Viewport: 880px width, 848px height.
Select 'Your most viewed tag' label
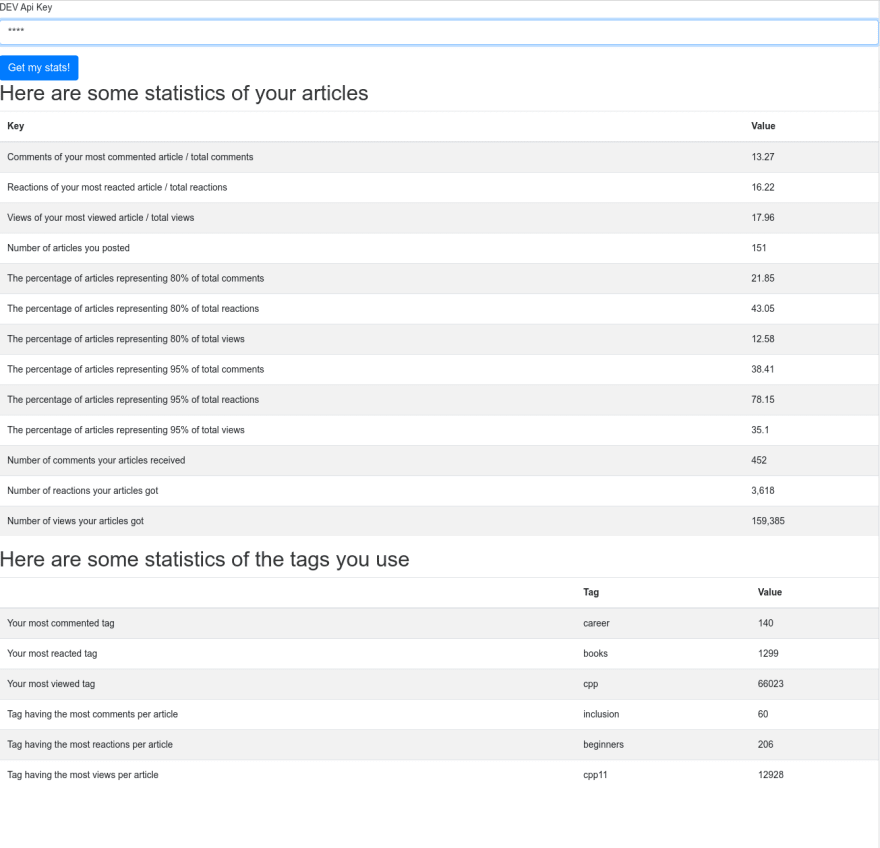[51, 684]
